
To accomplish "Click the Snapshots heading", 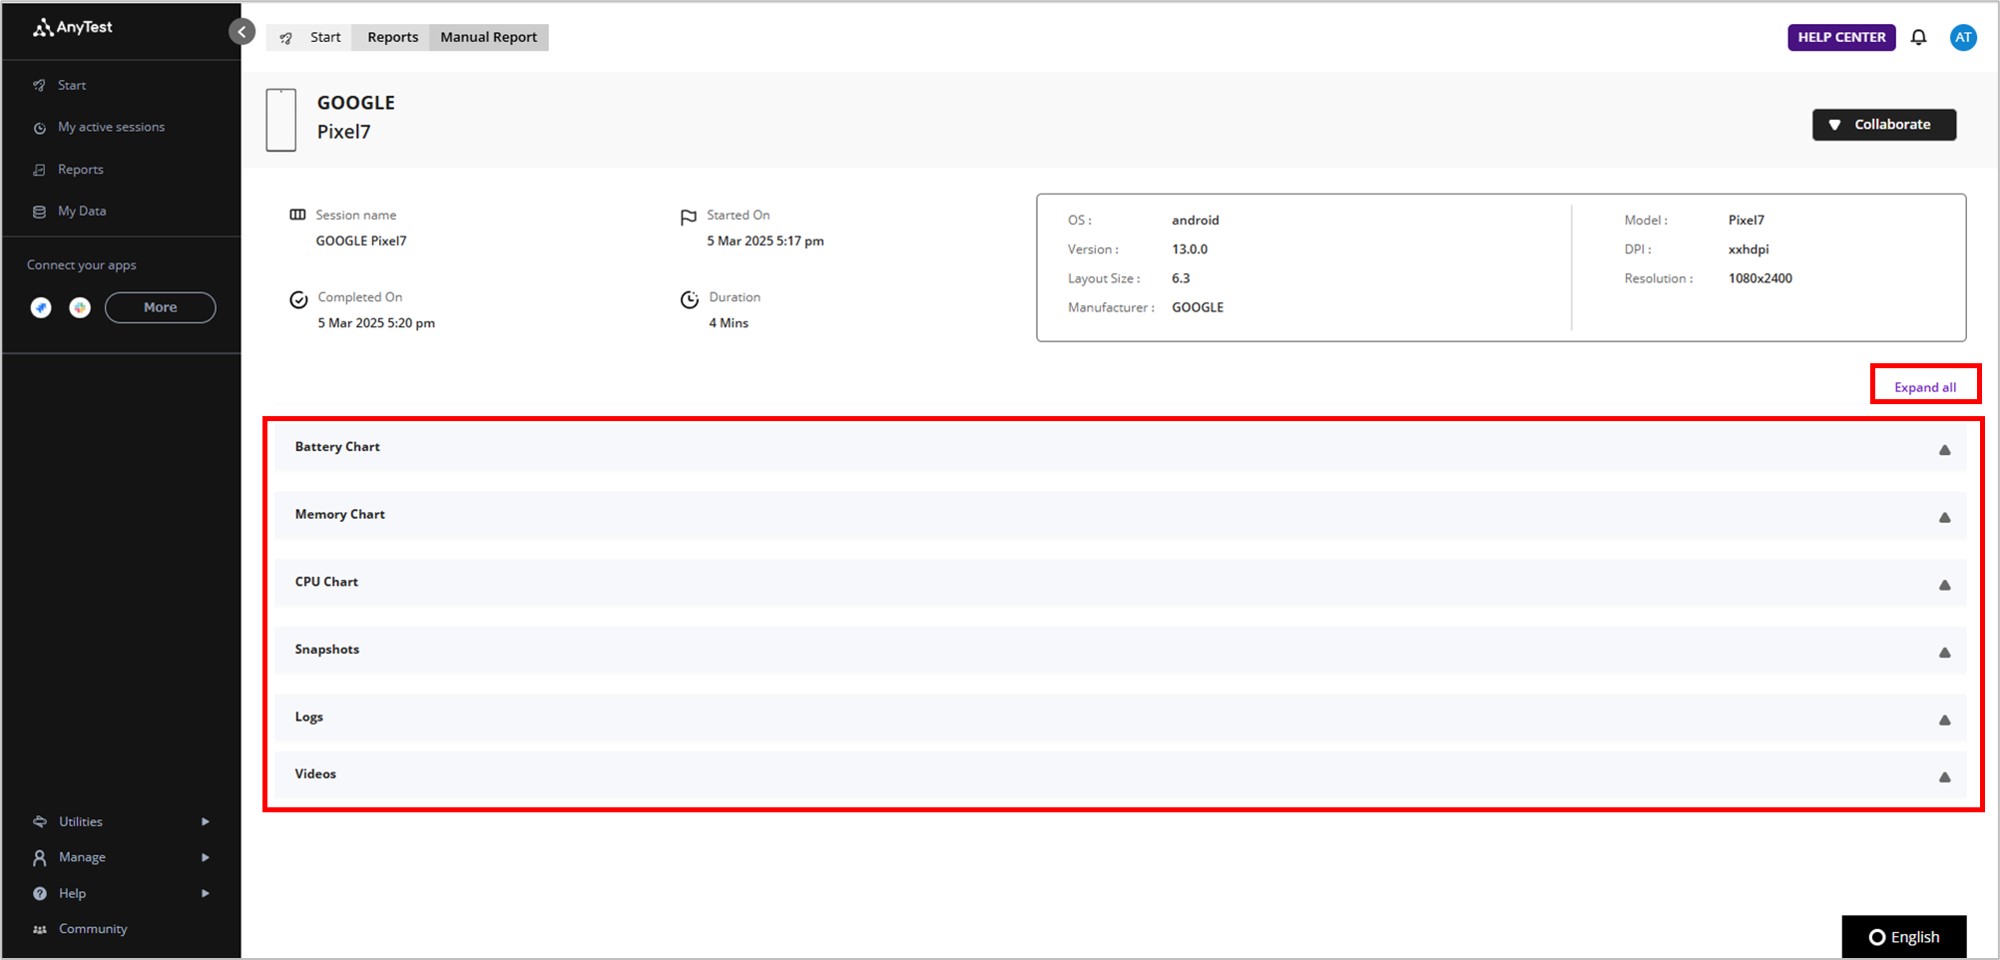I will click(327, 649).
